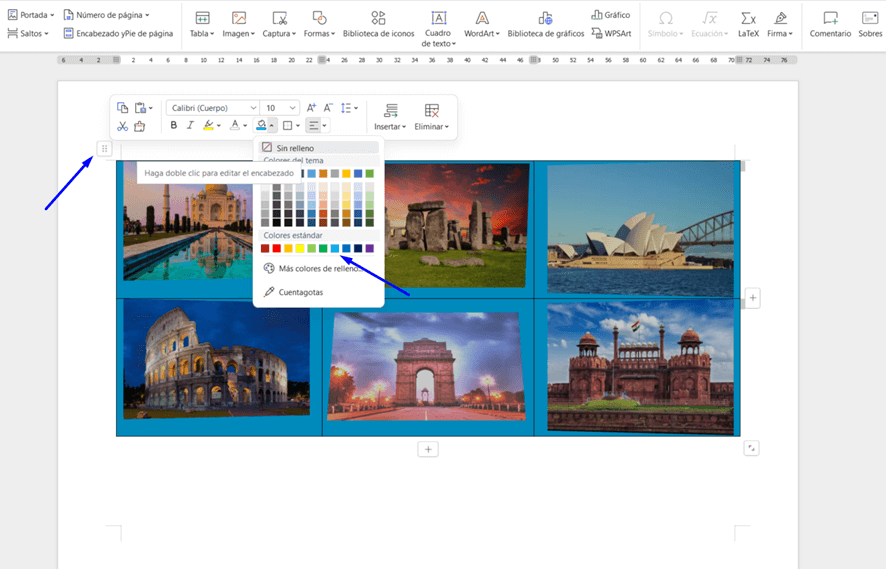Expand the font size 10 dropdown
This screenshot has height=569, width=886.
tap(293, 108)
